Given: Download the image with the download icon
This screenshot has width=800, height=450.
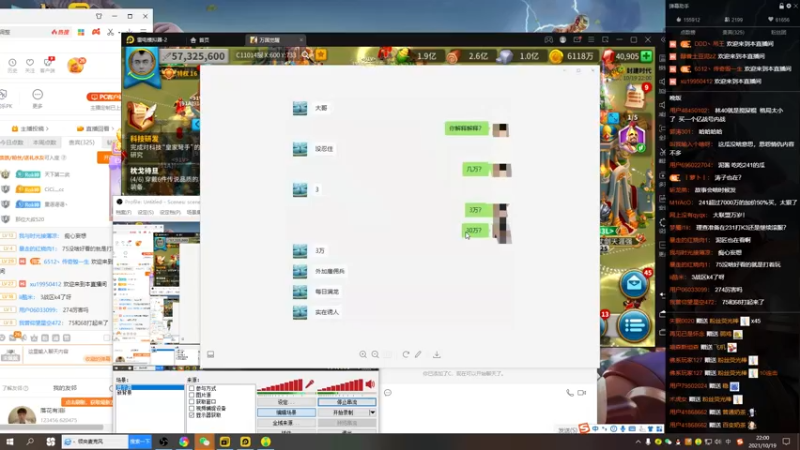Looking at the screenshot, I should 437,354.
